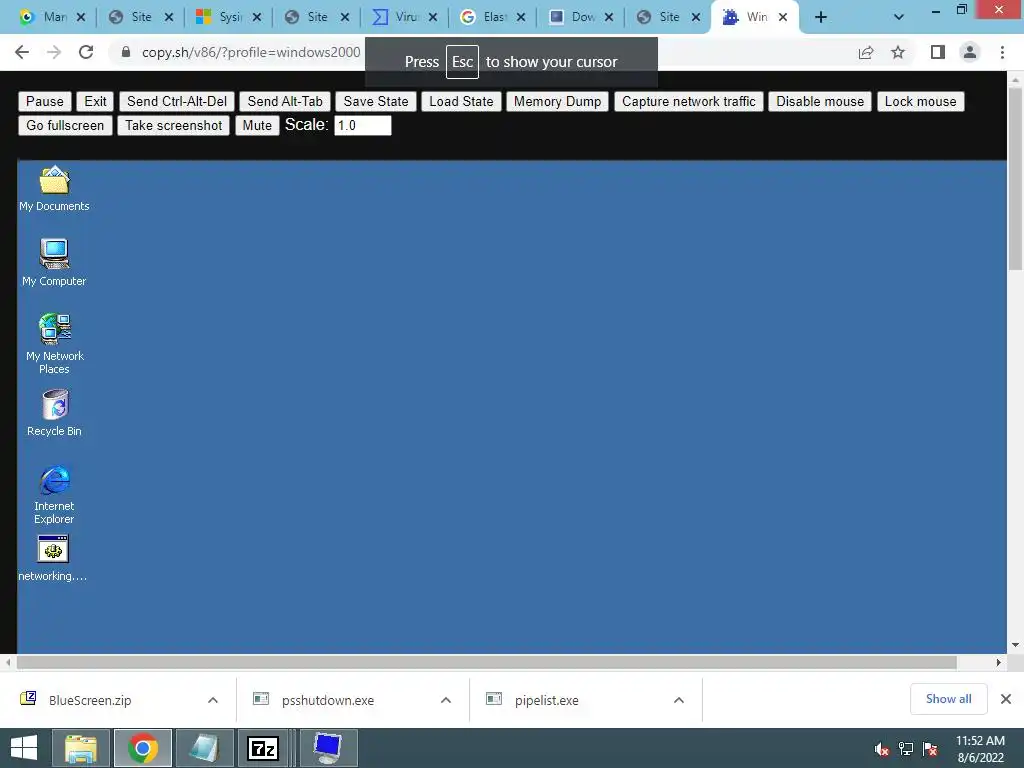Open Windows Start button
This screenshot has height=768, width=1024.
pos(24,748)
